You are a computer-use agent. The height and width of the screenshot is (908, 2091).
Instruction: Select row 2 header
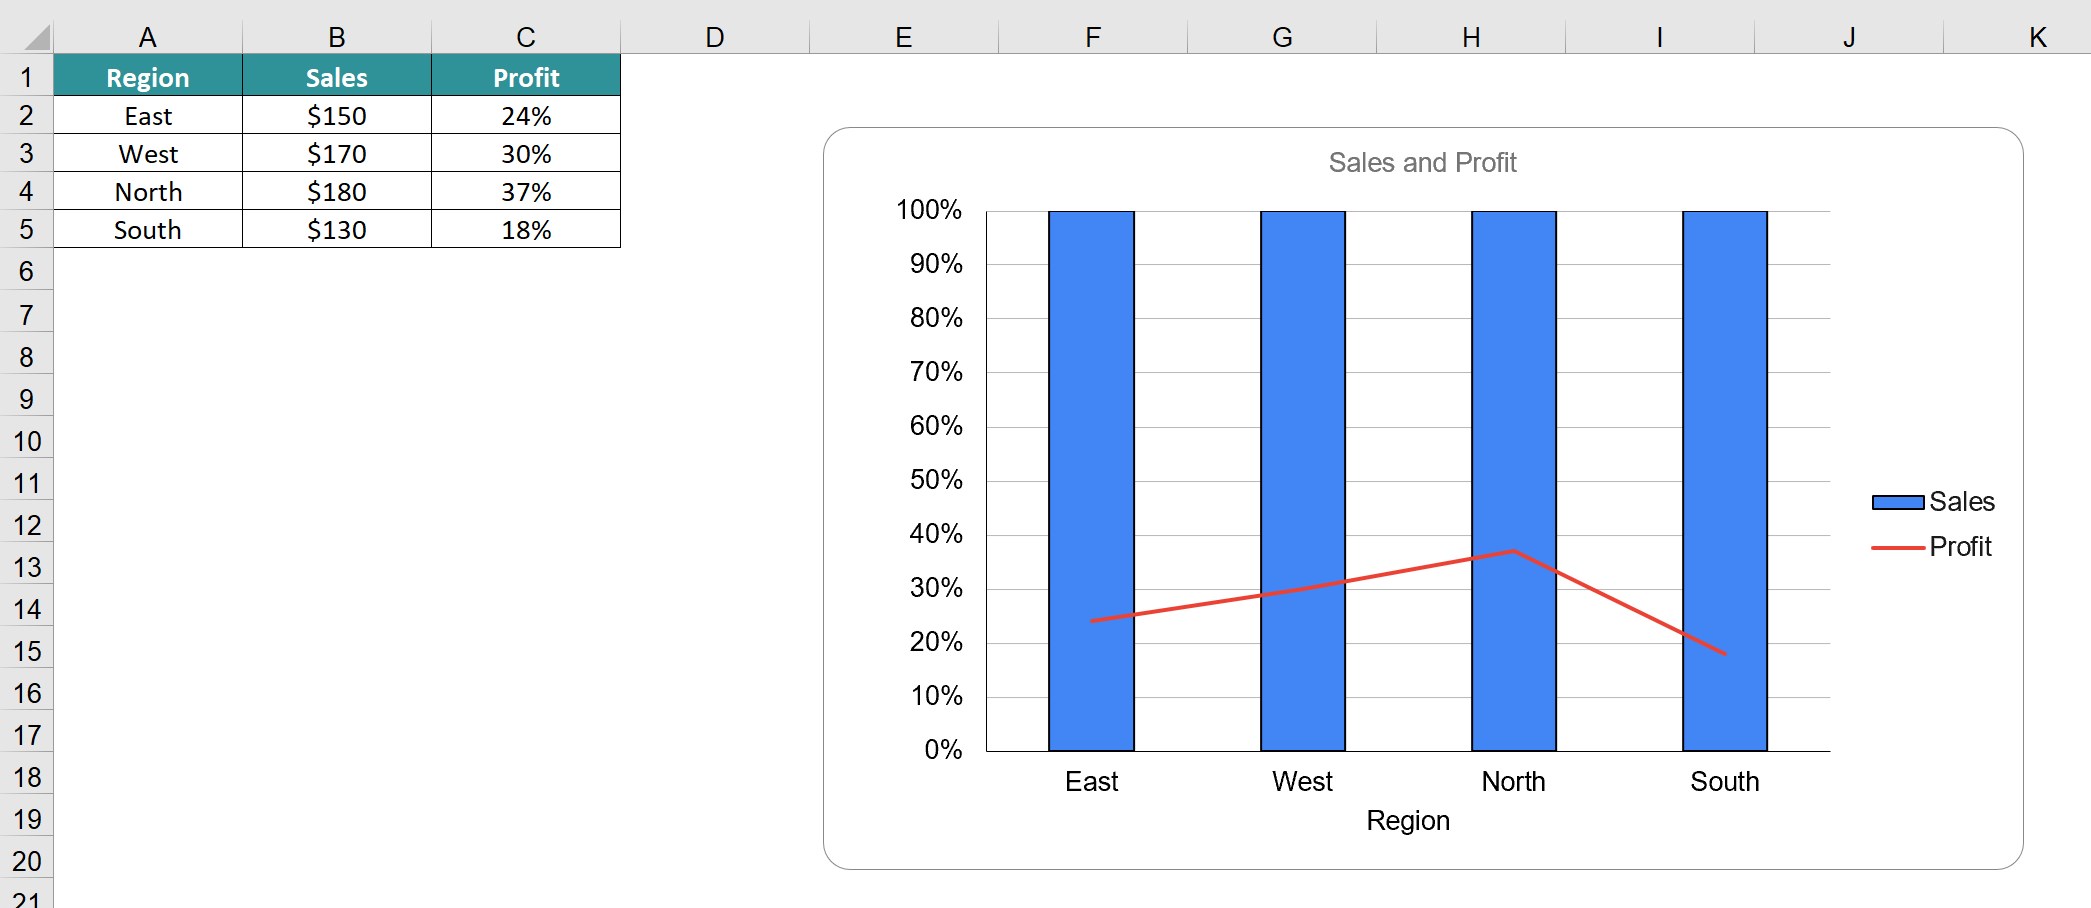[26, 115]
